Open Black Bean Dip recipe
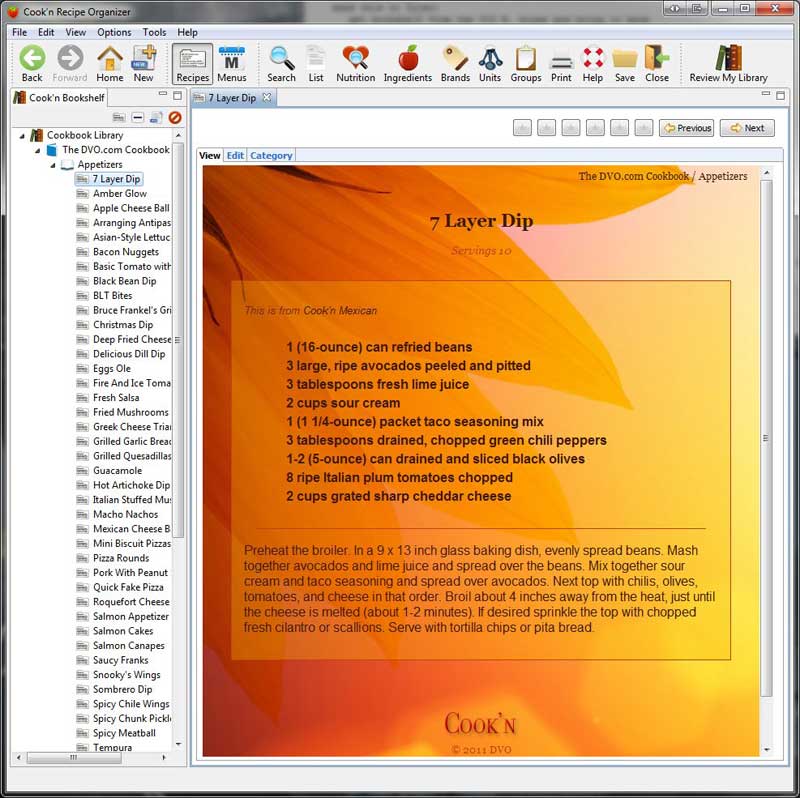This screenshot has width=800, height=798. coord(124,281)
